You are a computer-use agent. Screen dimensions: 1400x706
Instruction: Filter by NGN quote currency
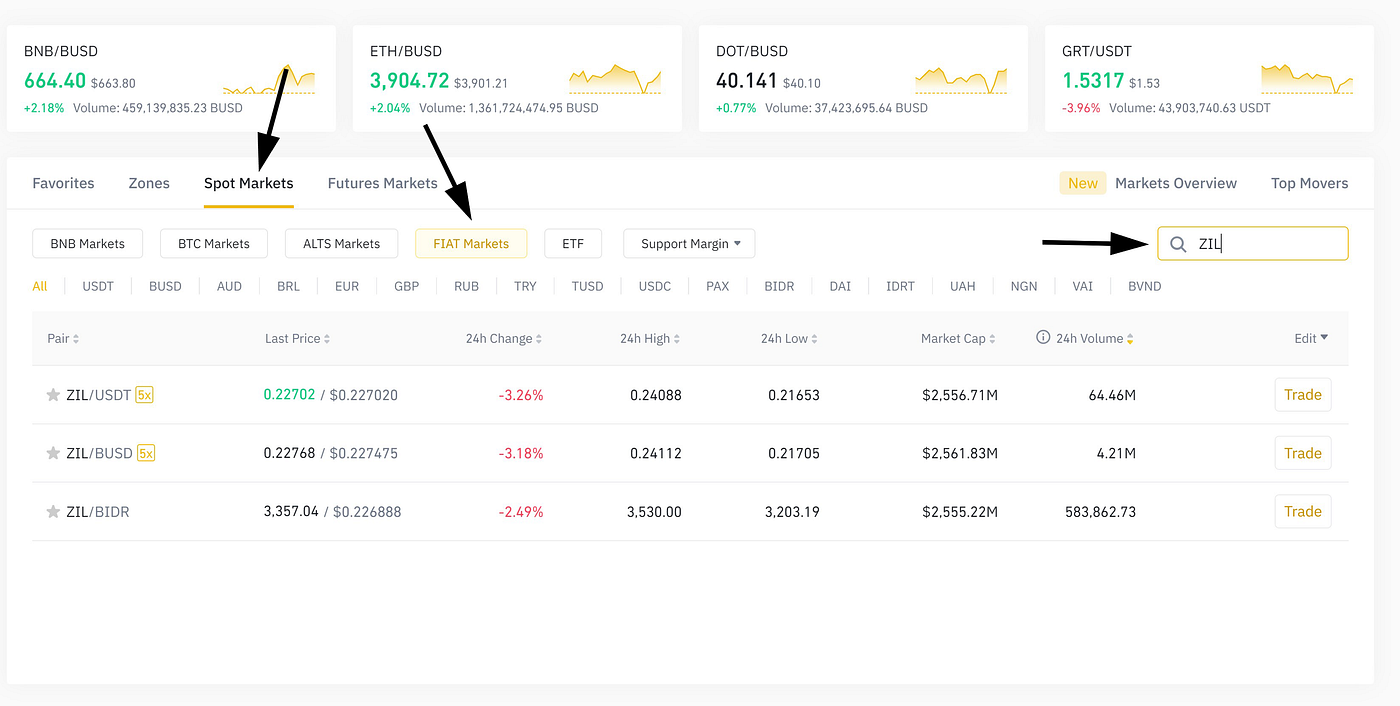pos(1024,286)
